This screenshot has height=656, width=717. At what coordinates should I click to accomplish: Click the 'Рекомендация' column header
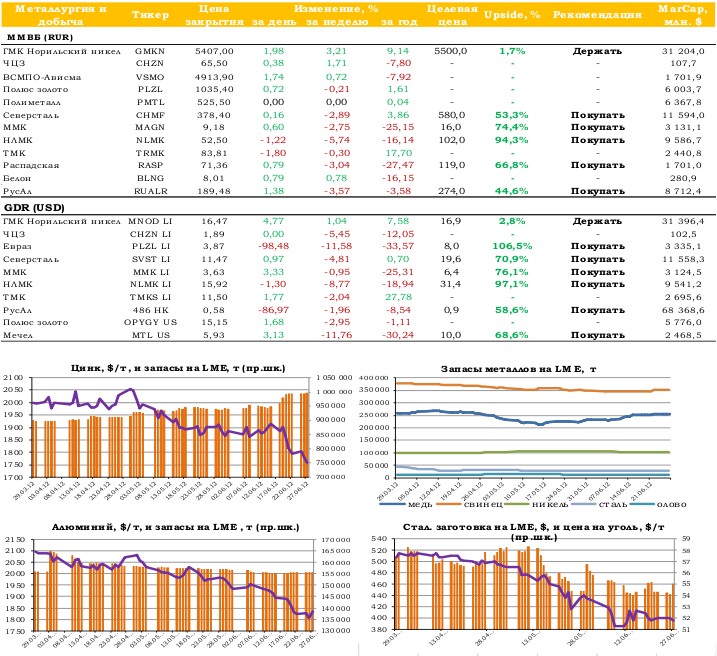(597, 15)
